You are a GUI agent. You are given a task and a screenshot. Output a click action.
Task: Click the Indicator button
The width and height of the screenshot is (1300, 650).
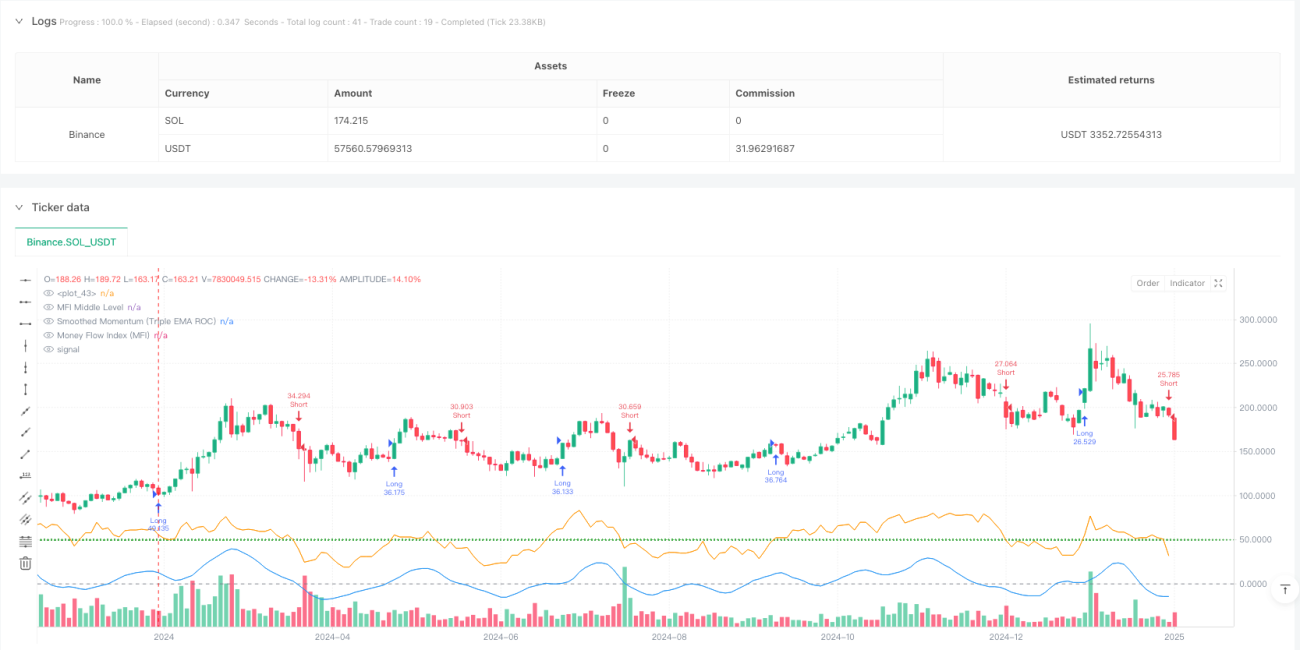[1187, 283]
